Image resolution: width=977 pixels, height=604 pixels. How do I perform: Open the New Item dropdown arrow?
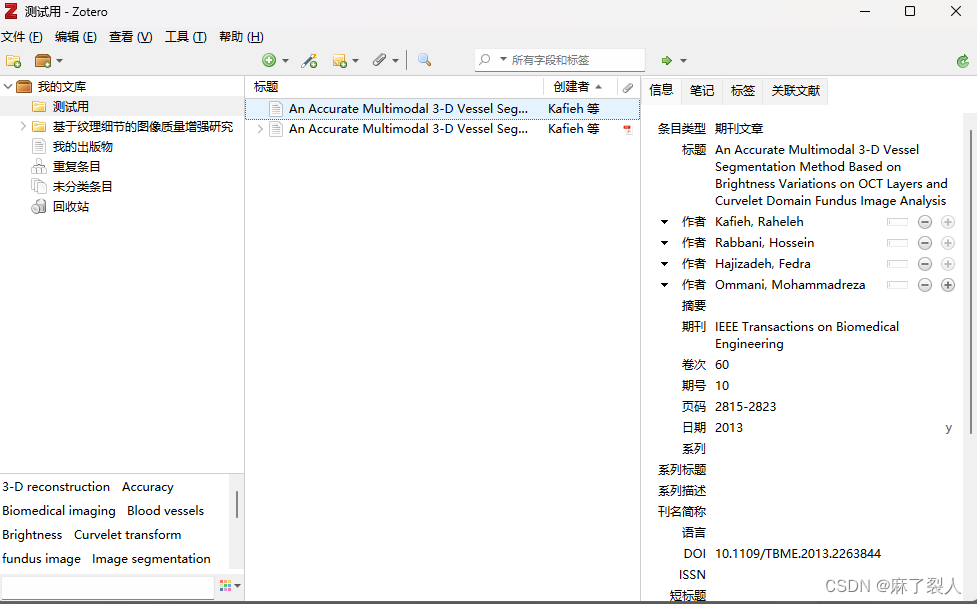tap(285, 60)
